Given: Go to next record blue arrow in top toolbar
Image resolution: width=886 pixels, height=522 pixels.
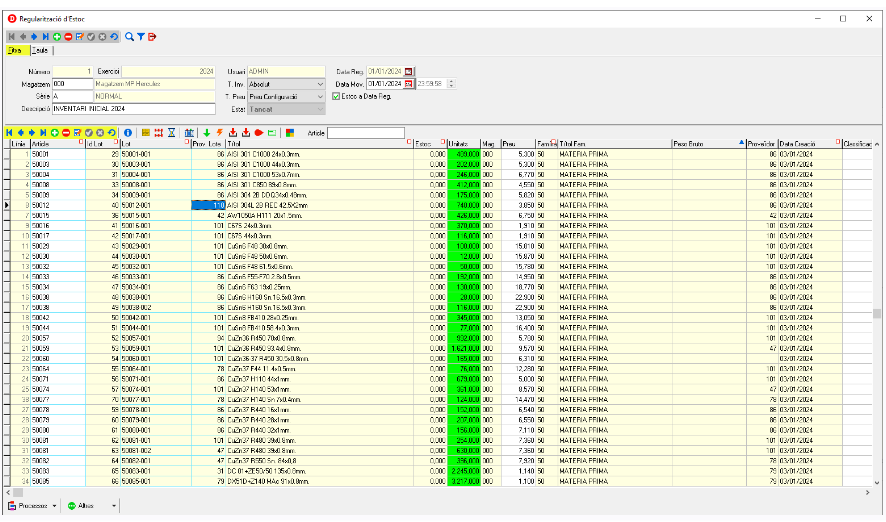Looking at the screenshot, I should point(34,37).
